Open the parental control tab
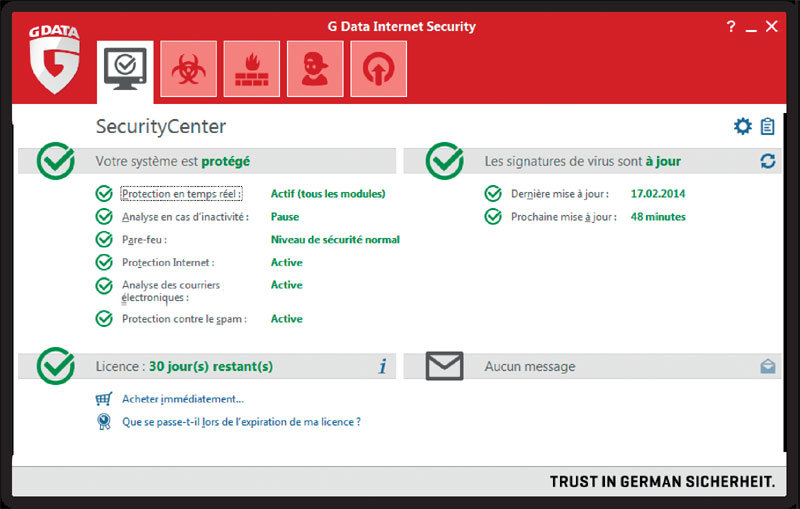800x509 pixels. 315,69
